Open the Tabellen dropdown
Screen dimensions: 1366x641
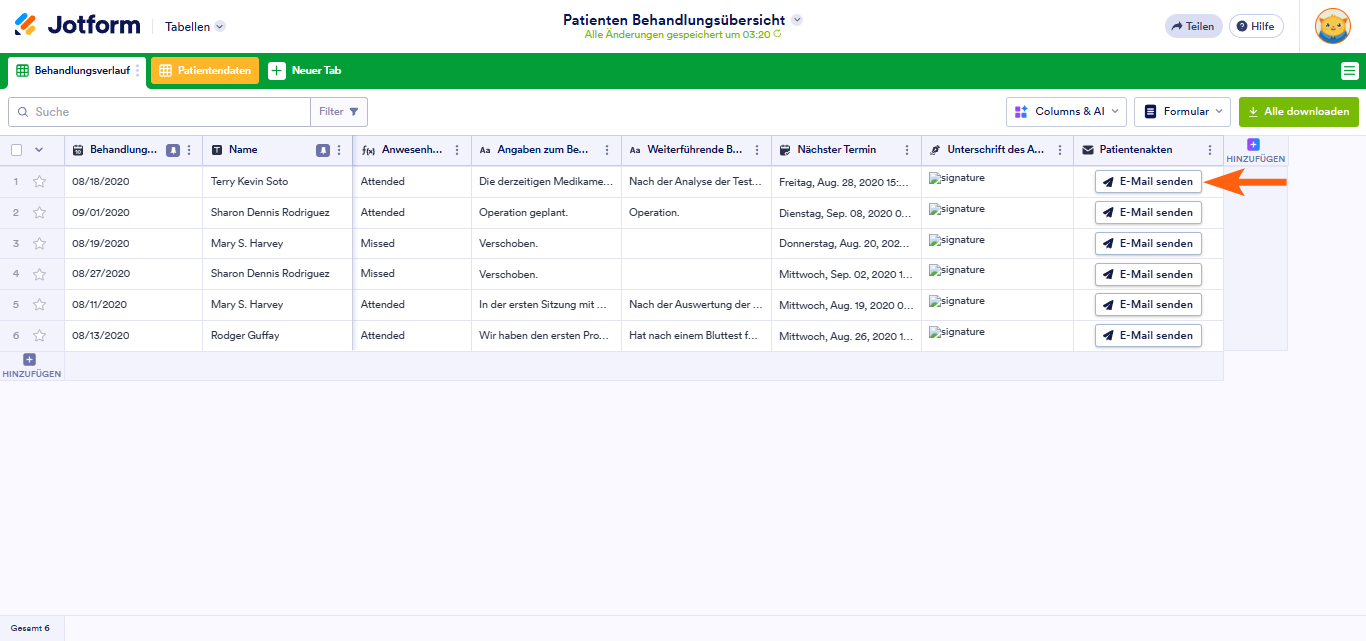pyautogui.click(x=194, y=26)
